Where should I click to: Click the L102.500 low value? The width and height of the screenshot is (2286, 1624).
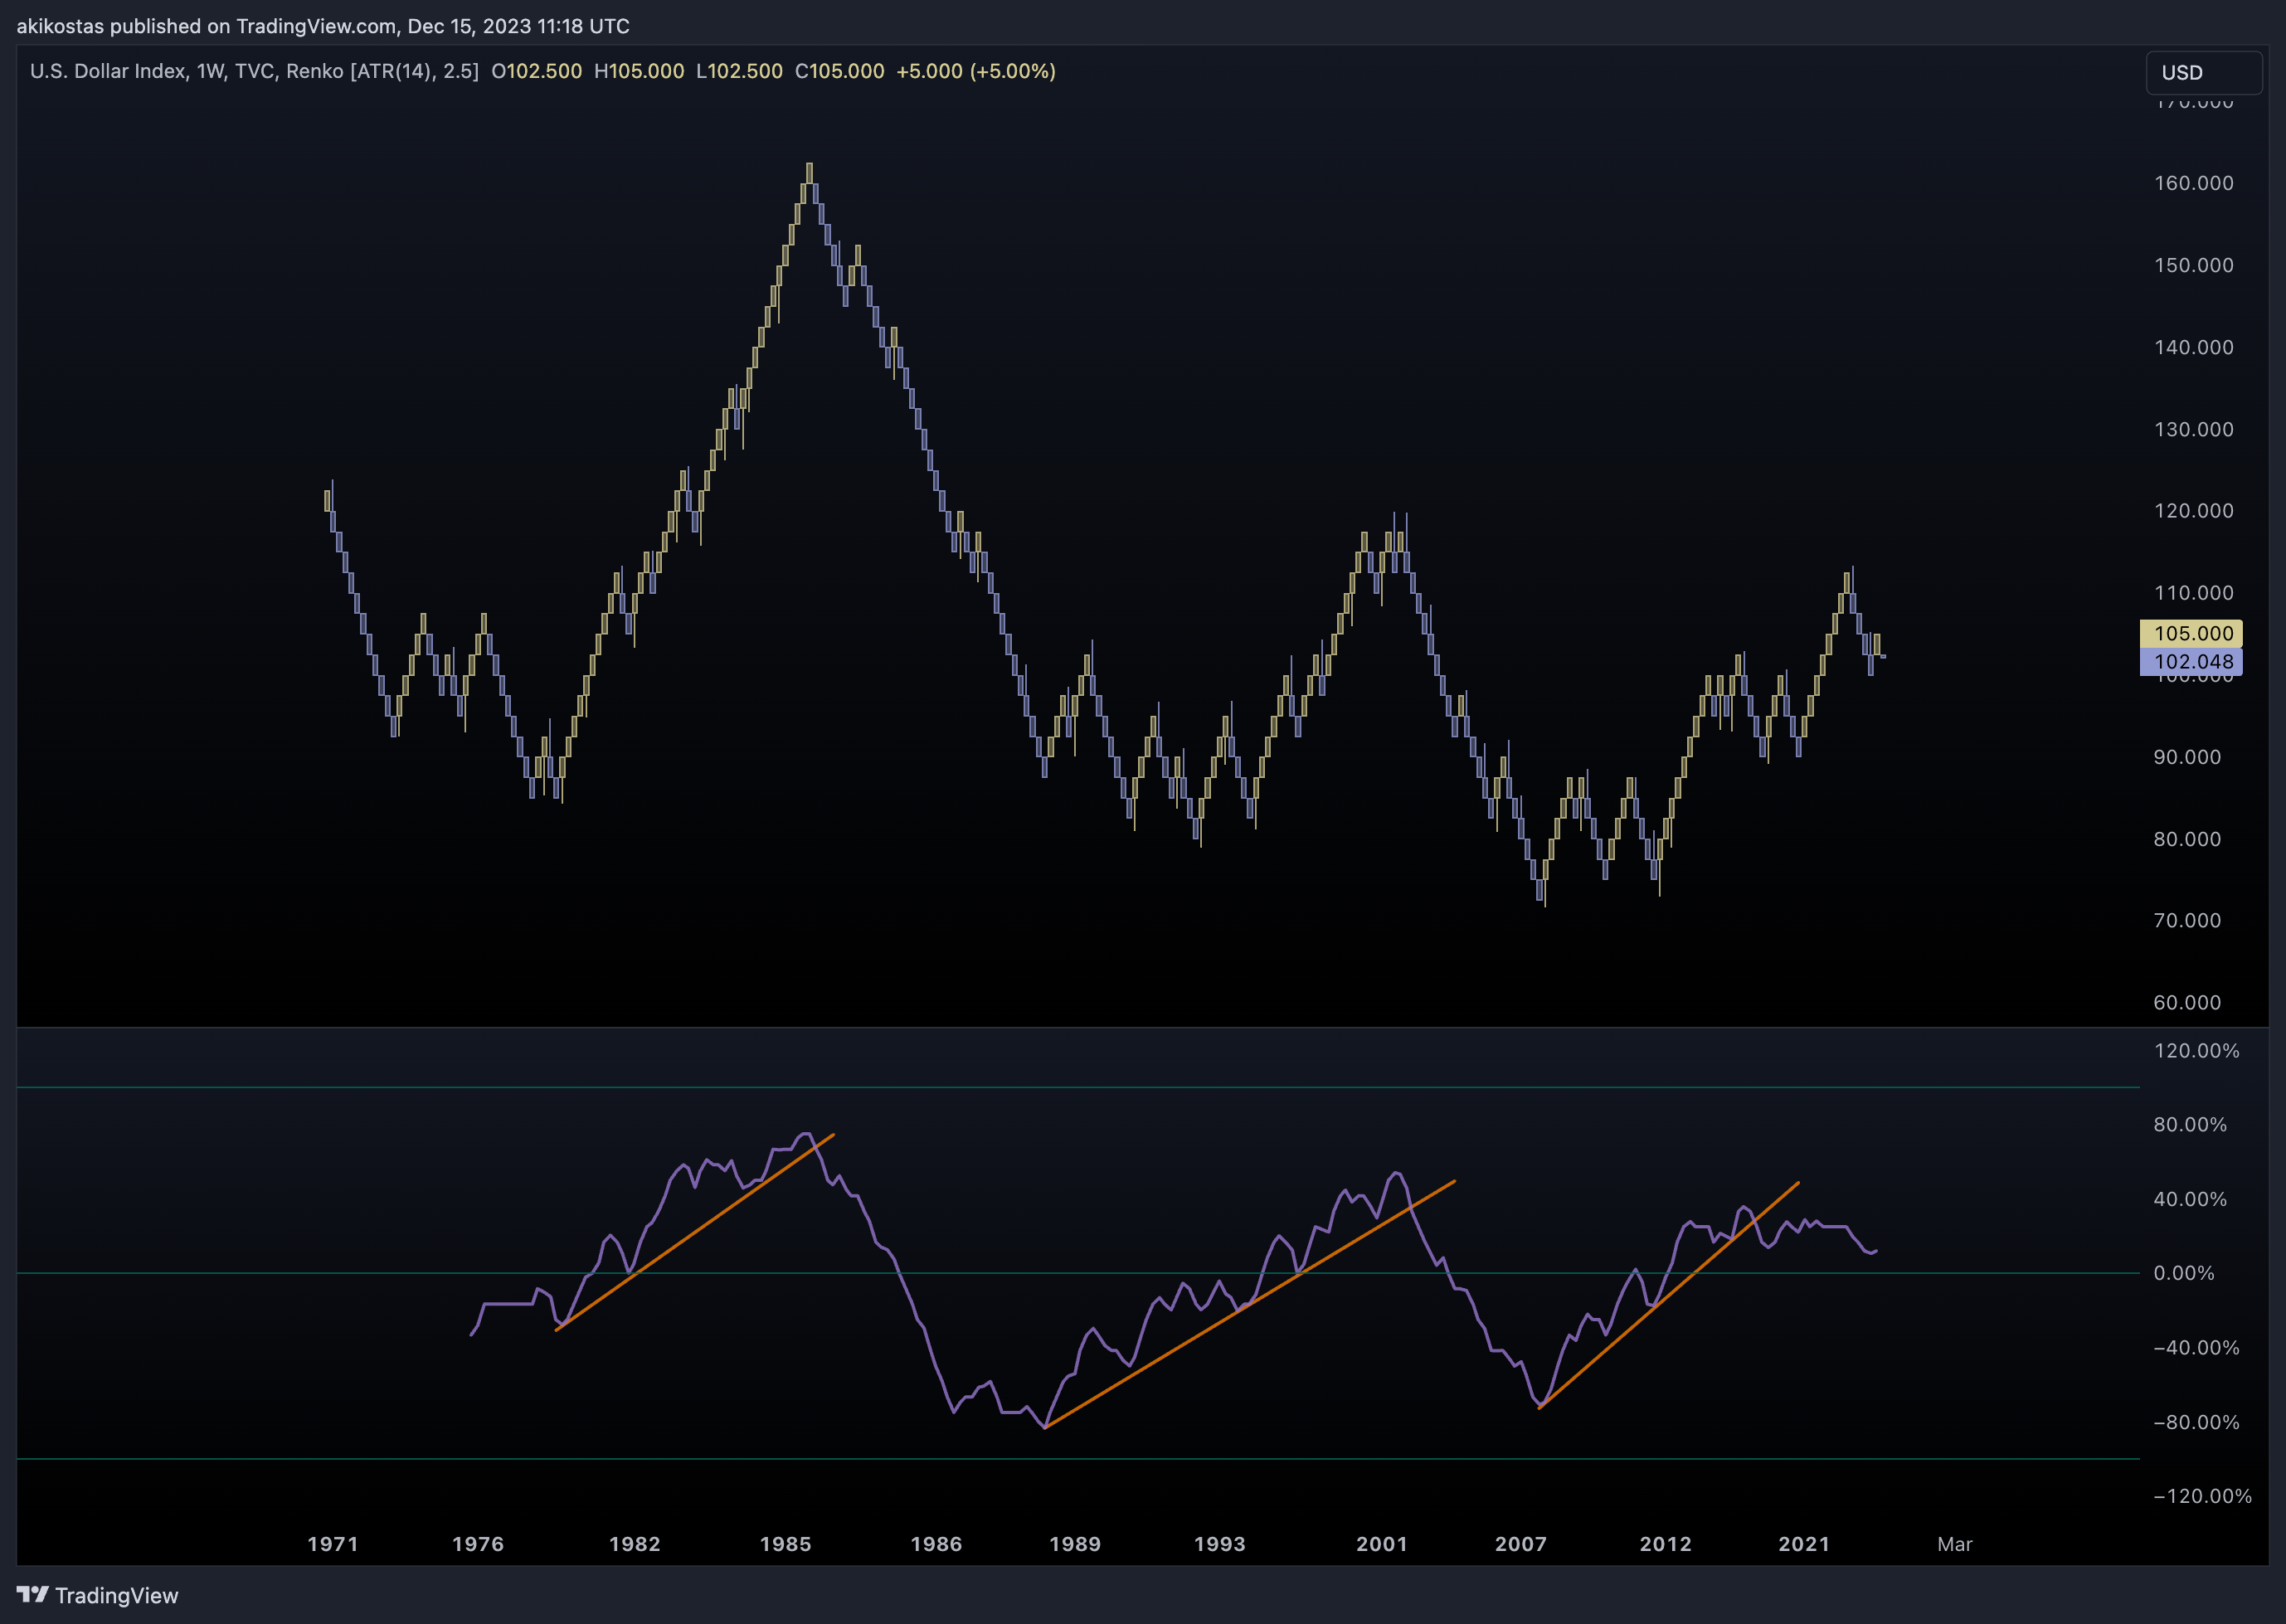pos(739,71)
